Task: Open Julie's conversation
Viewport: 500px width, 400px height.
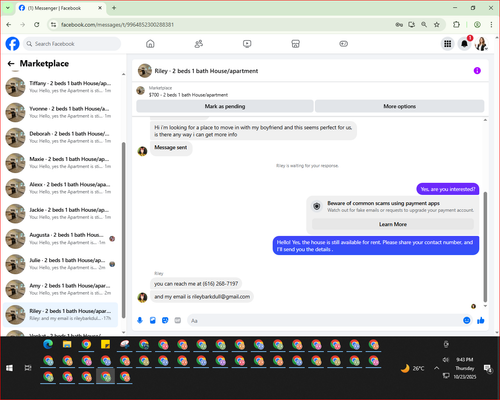Action: 61,264
